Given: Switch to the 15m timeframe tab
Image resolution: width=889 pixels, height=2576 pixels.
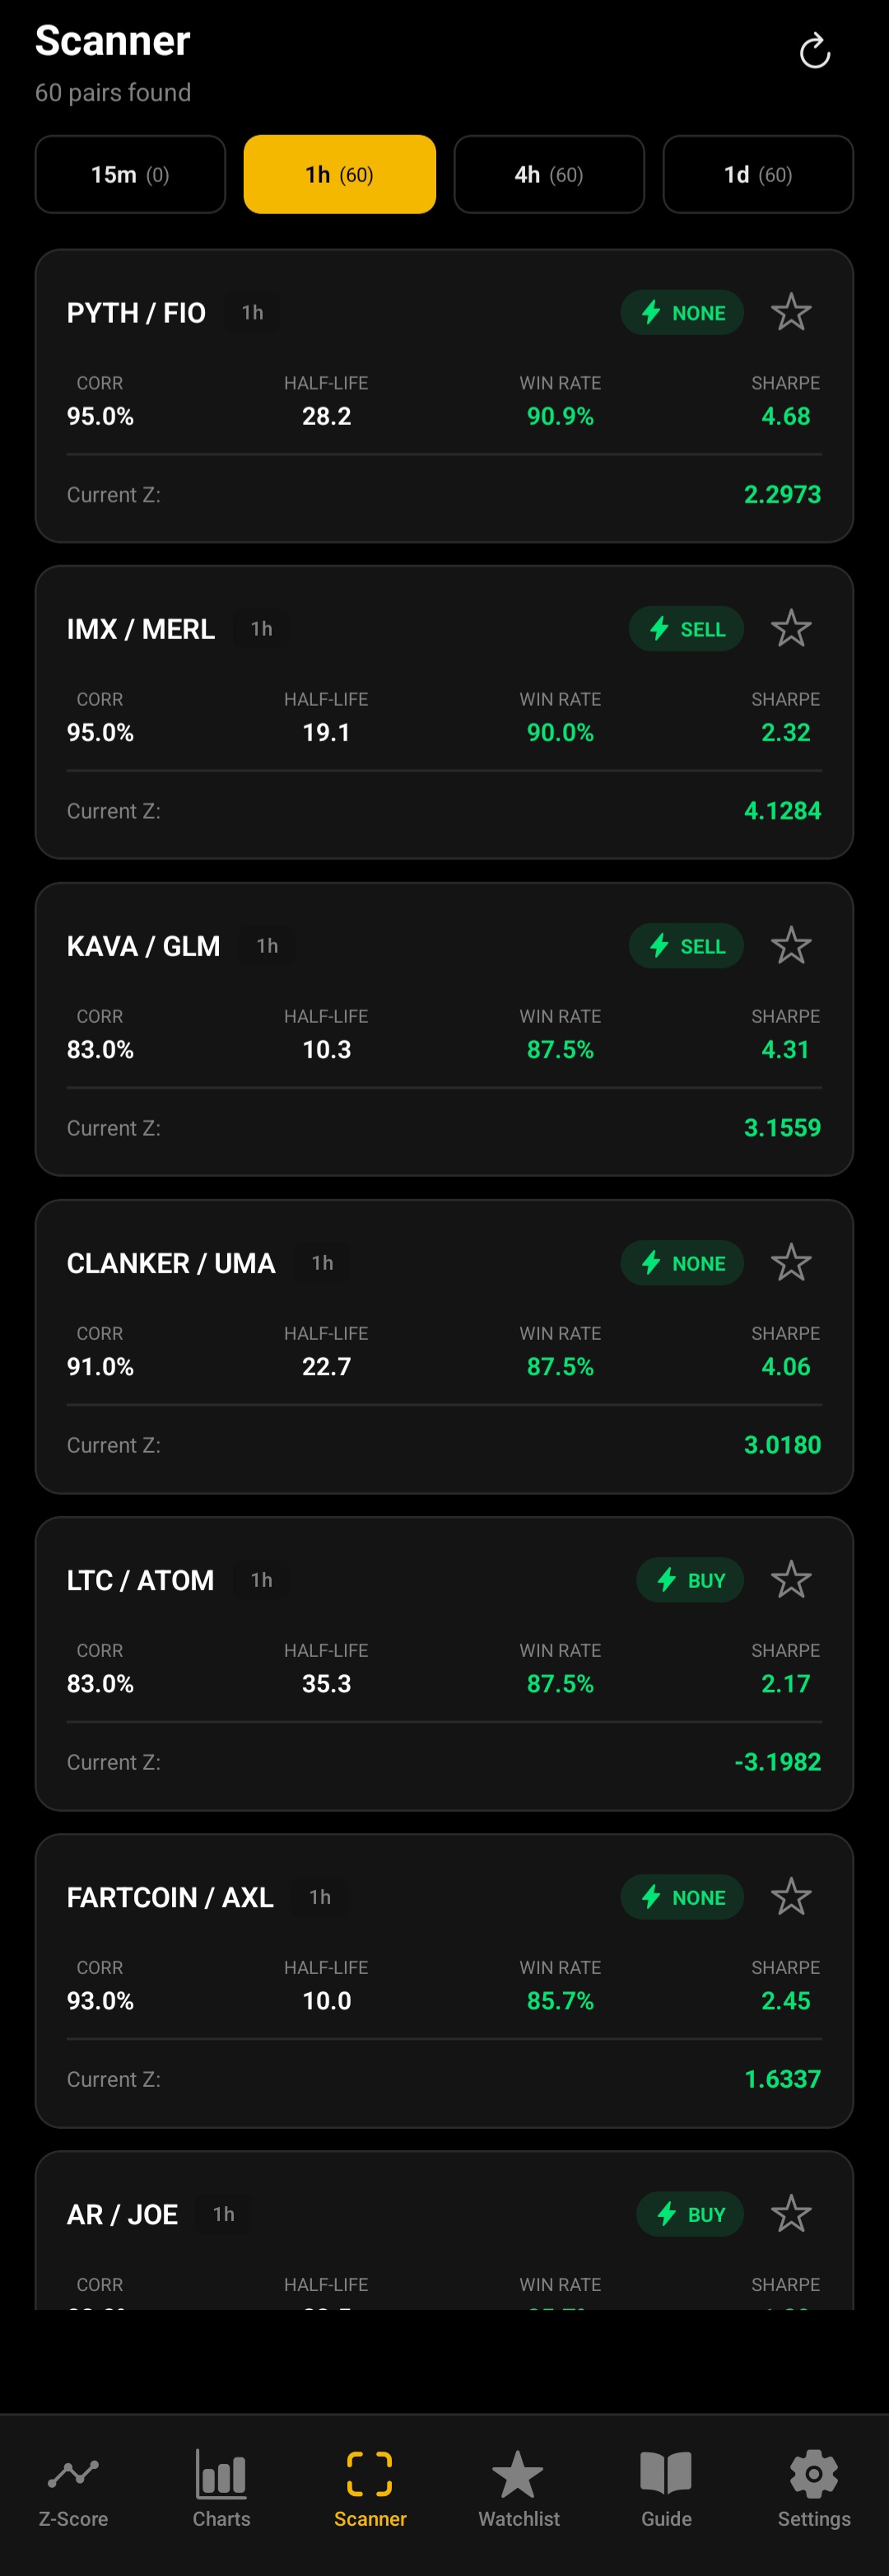Looking at the screenshot, I should (x=130, y=175).
